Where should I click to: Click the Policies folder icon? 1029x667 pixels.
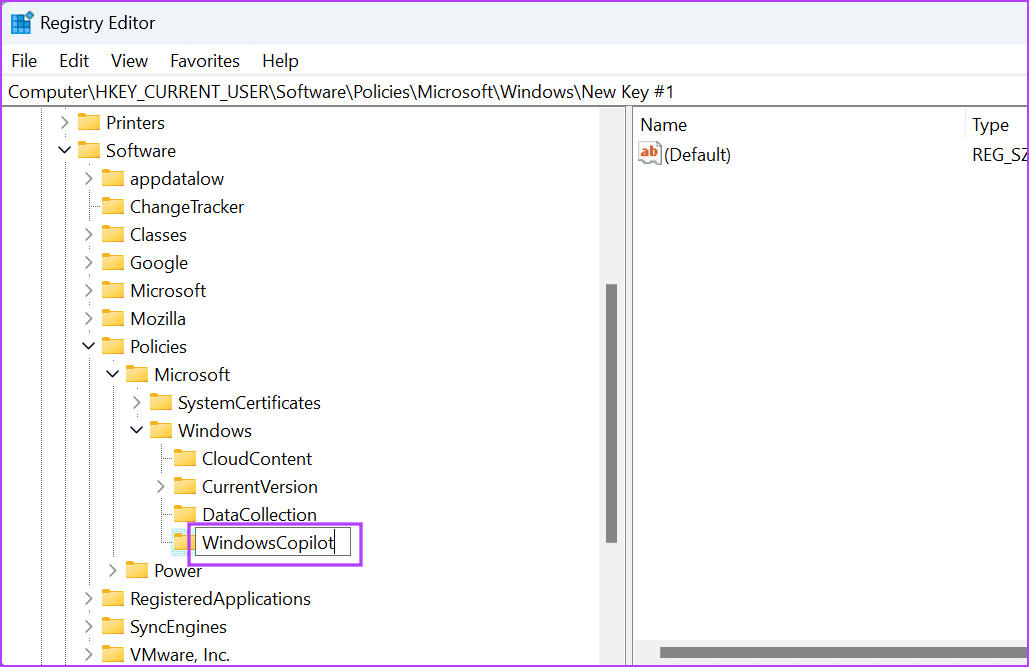coord(113,346)
